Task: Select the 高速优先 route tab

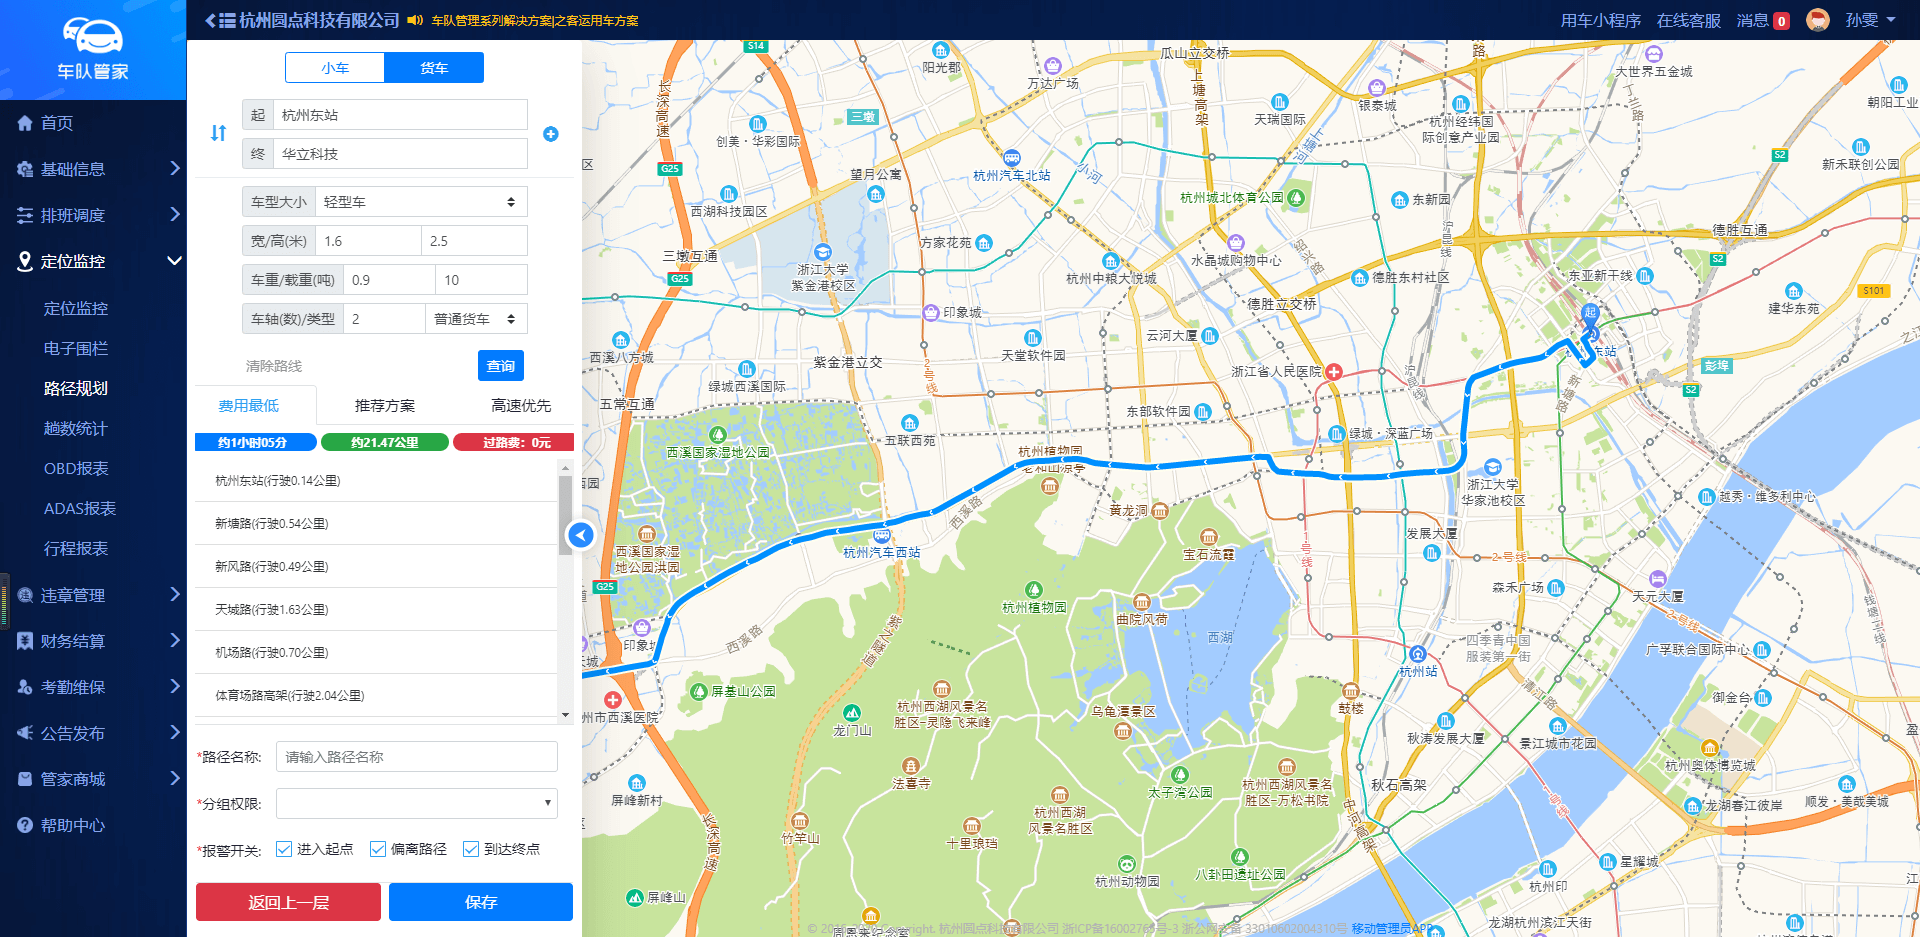Action: pyautogui.click(x=520, y=405)
